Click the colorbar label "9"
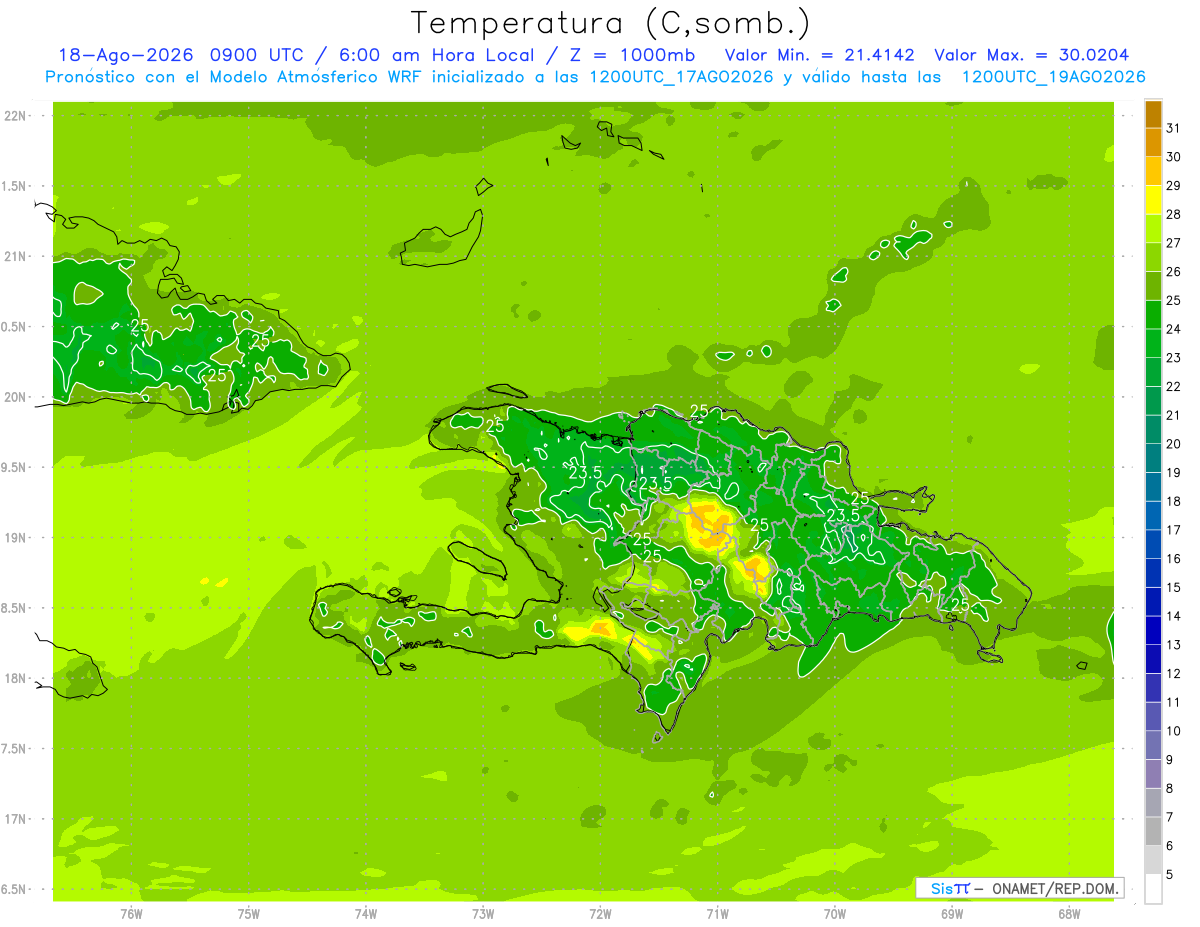Image resolution: width=1200 pixels, height=927 pixels. (1170, 760)
